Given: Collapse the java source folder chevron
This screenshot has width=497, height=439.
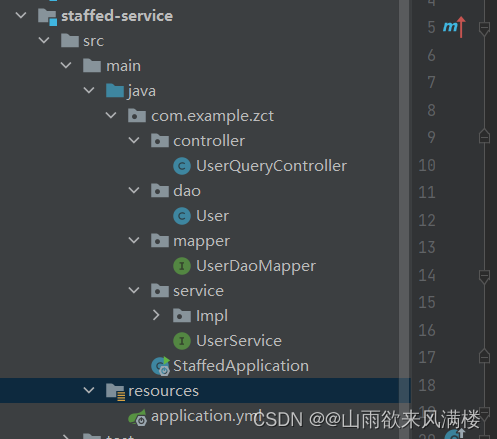Looking at the screenshot, I should [89, 90].
